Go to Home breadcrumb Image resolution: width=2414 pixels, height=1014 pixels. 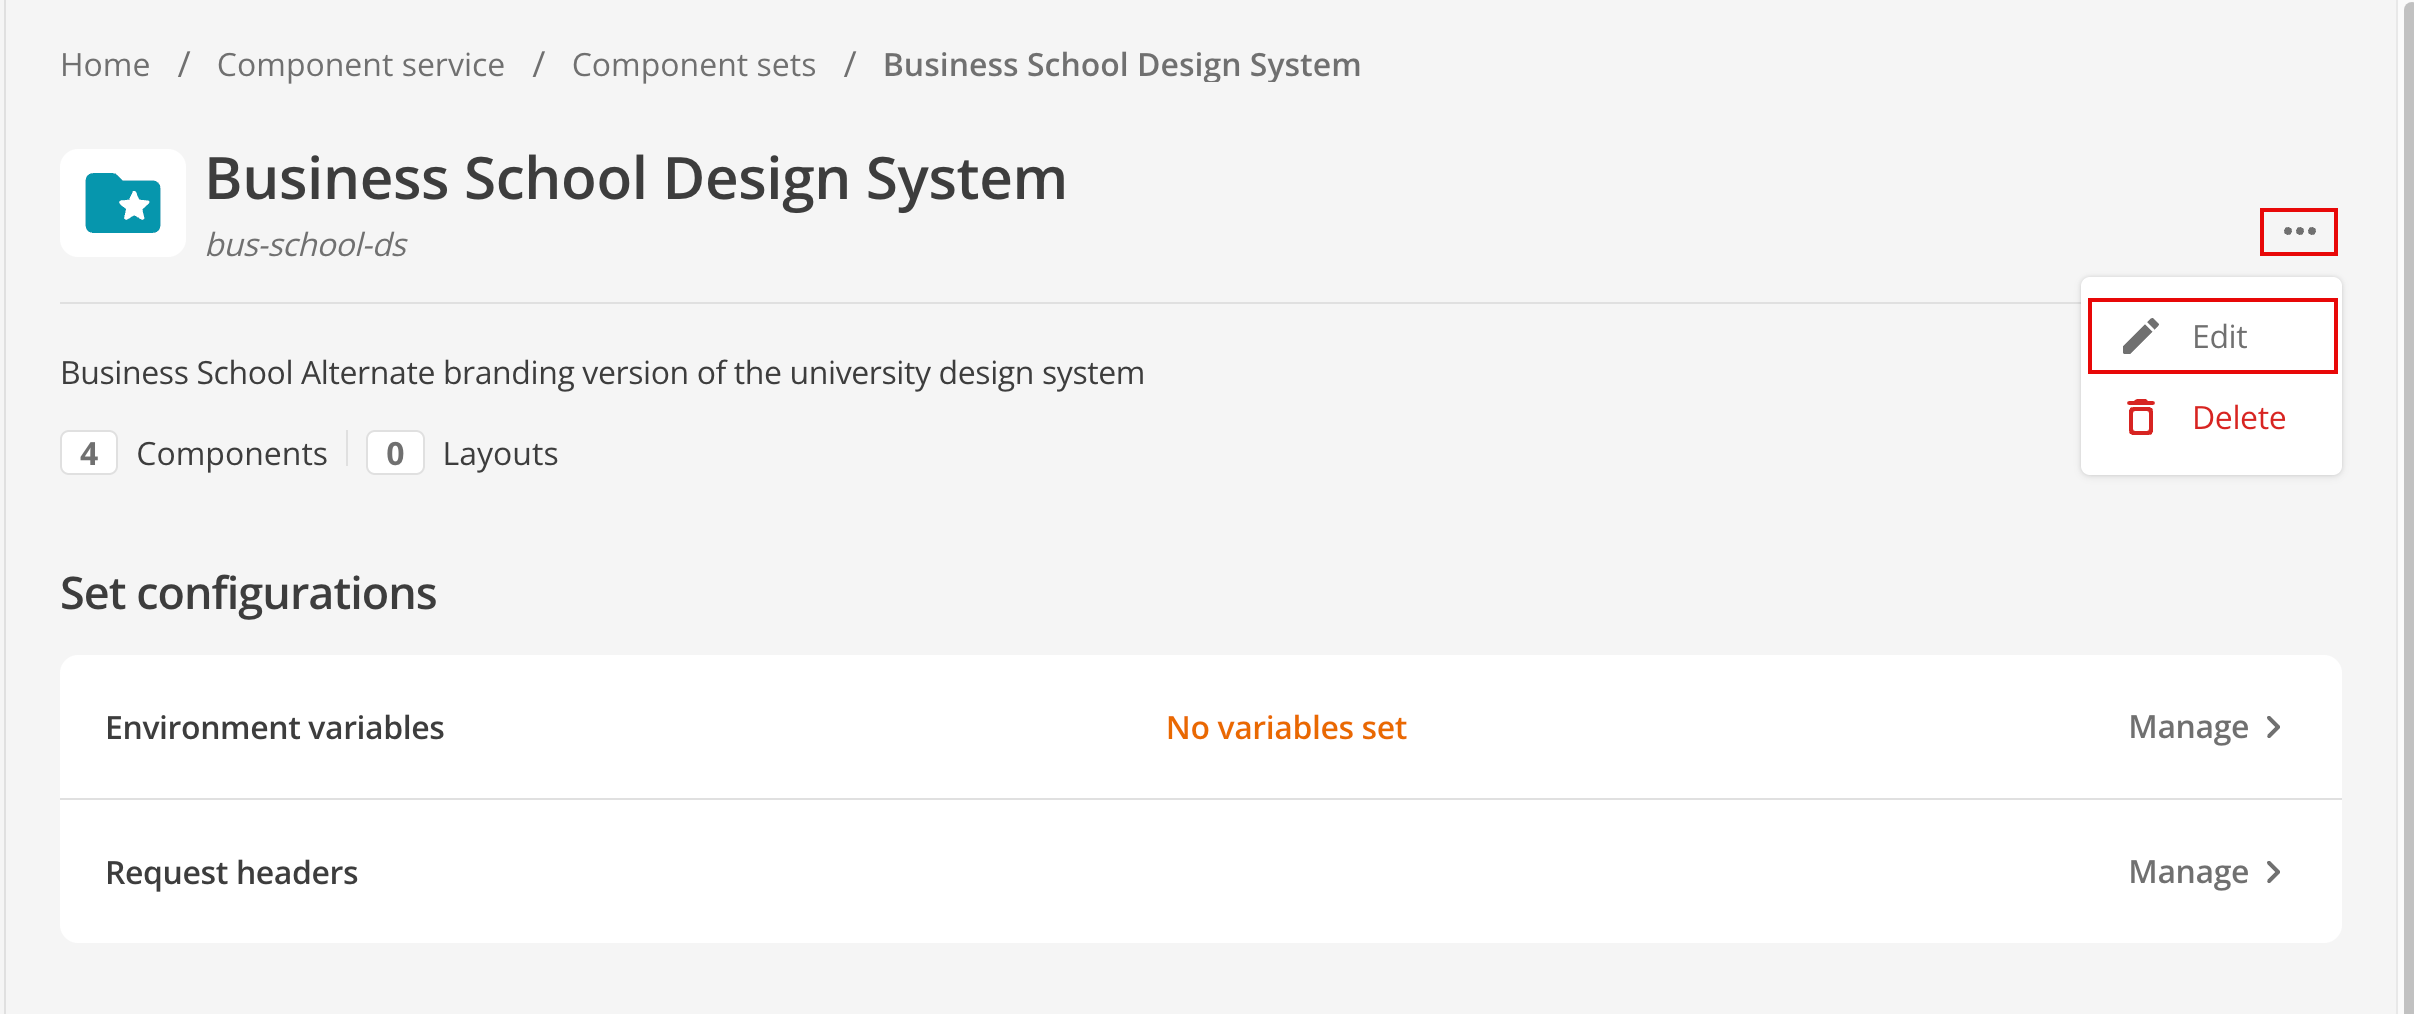coord(105,65)
